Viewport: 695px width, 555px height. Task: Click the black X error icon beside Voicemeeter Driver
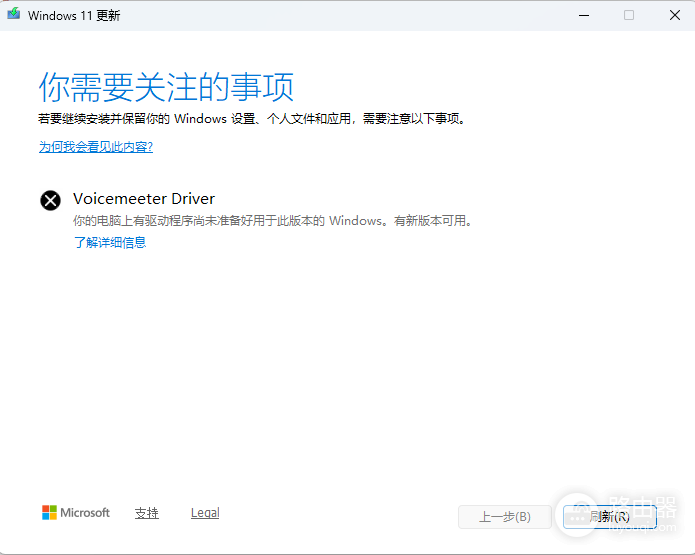tap(51, 200)
